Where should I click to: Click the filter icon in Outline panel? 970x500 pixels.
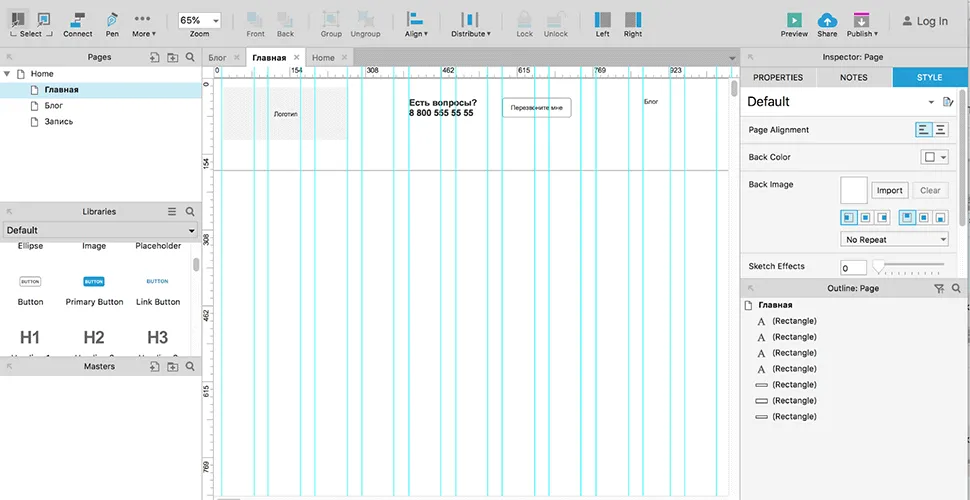pyautogui.click(x=938, y=288)
